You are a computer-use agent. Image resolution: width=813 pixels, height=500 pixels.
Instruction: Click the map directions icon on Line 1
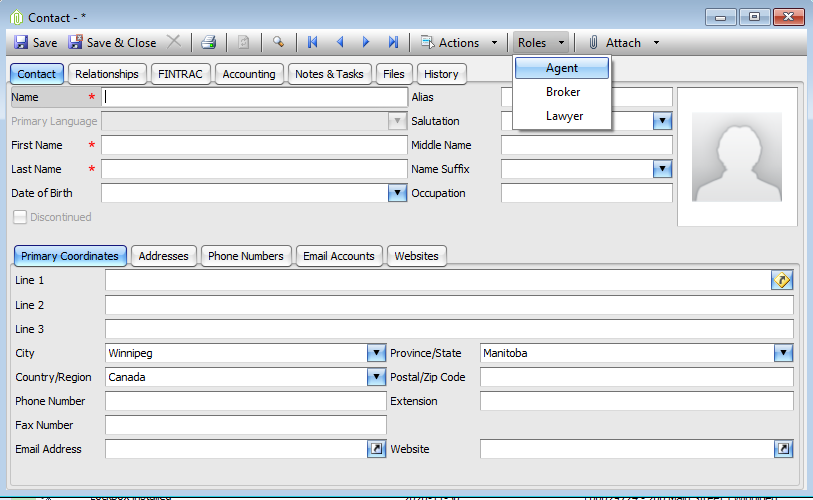click(781, 280)
